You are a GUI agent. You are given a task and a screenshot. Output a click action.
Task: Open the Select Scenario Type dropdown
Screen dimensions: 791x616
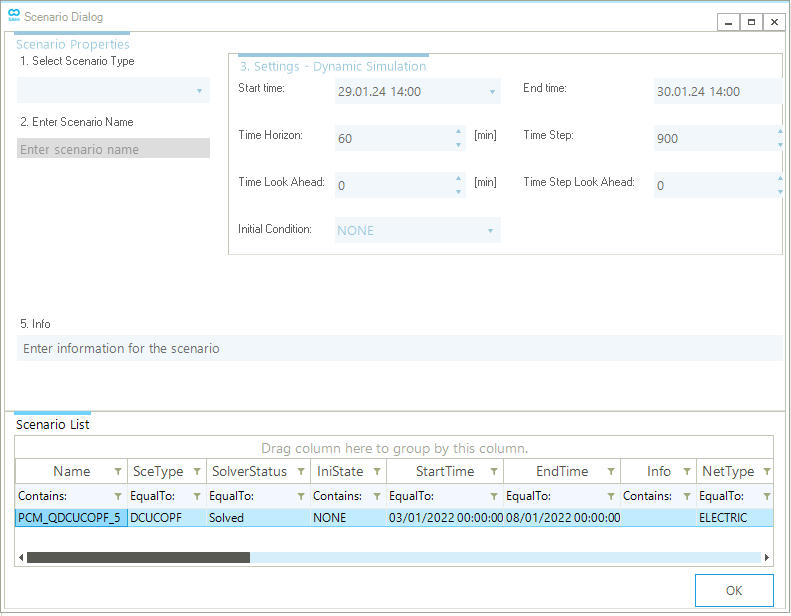[113, 91]
